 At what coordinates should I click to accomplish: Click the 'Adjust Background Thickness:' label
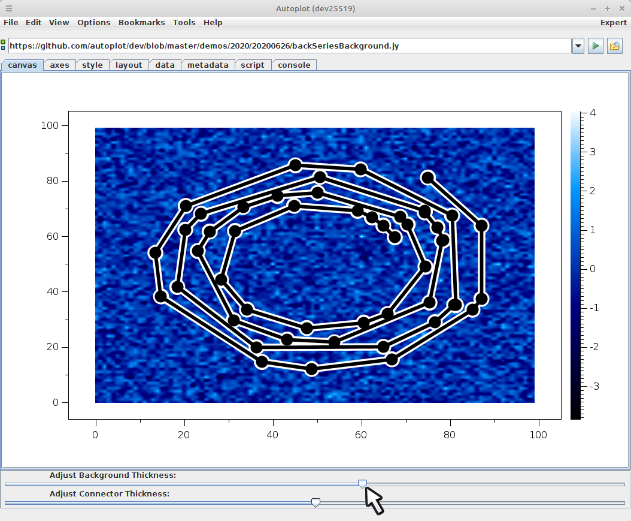coord(113,475)
